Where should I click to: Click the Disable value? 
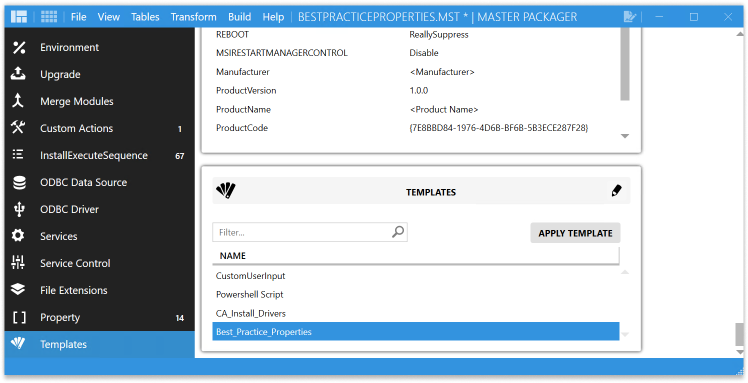click(x=424, y=53)
